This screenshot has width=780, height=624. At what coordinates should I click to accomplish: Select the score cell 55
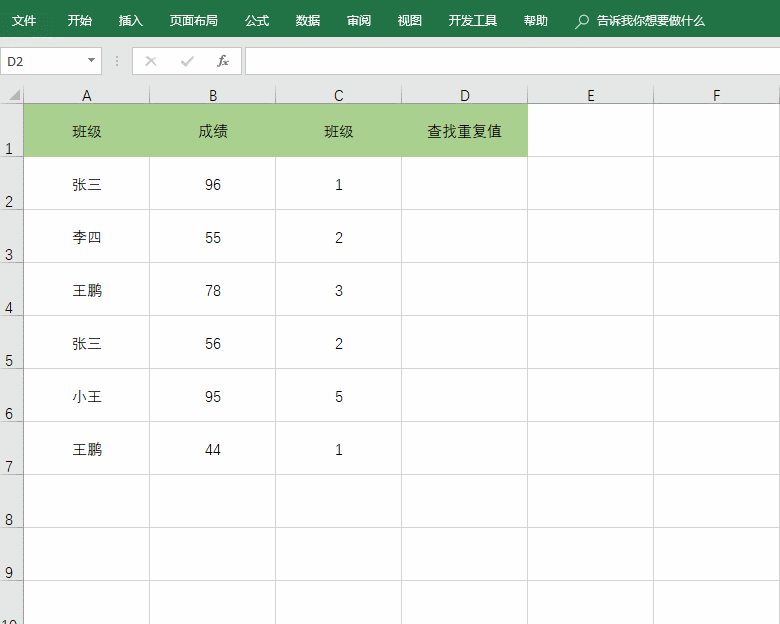point(212,236)
